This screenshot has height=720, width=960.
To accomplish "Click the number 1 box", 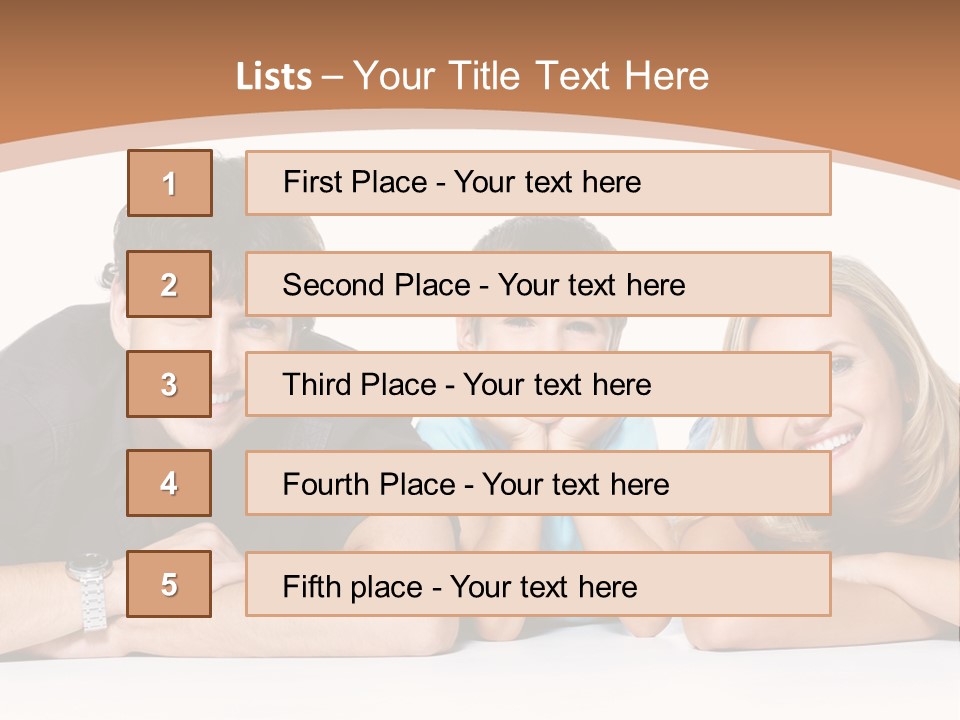I will (169, 183).
